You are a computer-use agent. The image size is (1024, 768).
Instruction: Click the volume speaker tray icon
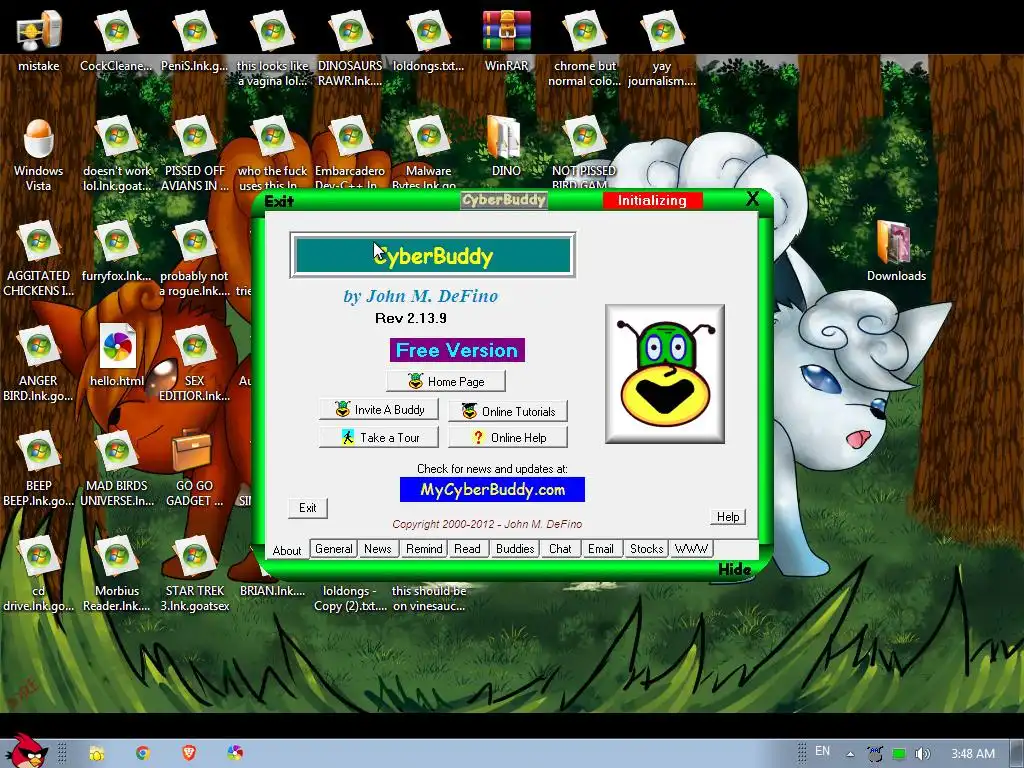pos(922,754)
